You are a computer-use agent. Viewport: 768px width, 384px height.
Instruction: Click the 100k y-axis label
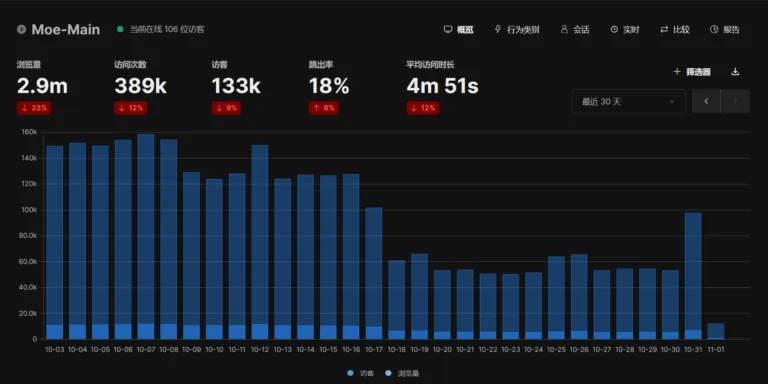(x=29, y=210)
